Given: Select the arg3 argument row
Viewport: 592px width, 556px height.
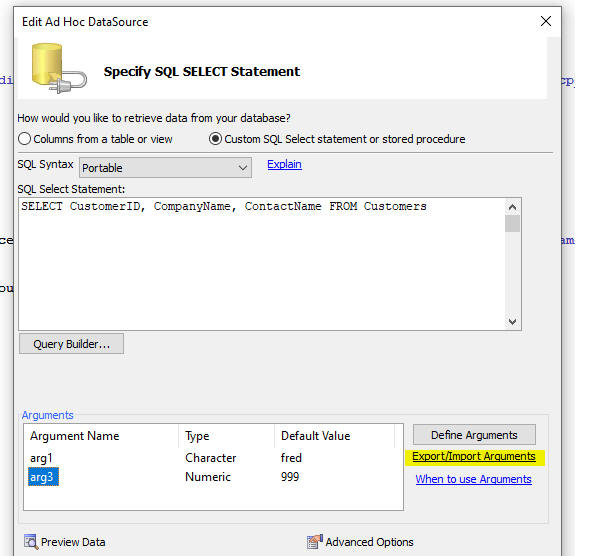Looking at the screenshot, I should pyautogui.click(x=213, y=477).
